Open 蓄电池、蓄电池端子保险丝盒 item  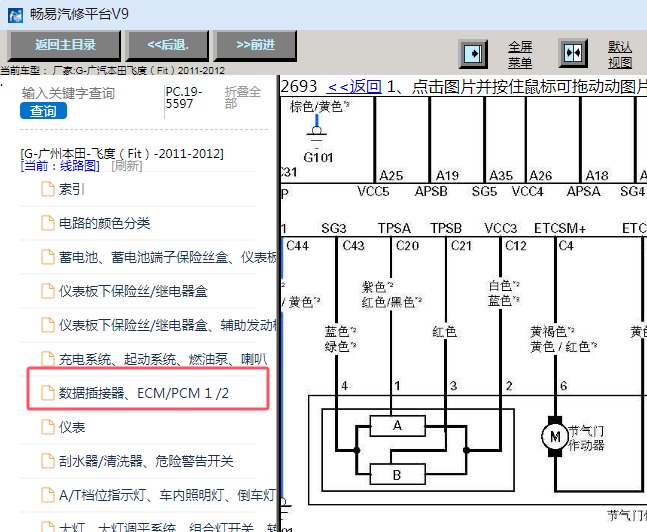pos(168,258)
